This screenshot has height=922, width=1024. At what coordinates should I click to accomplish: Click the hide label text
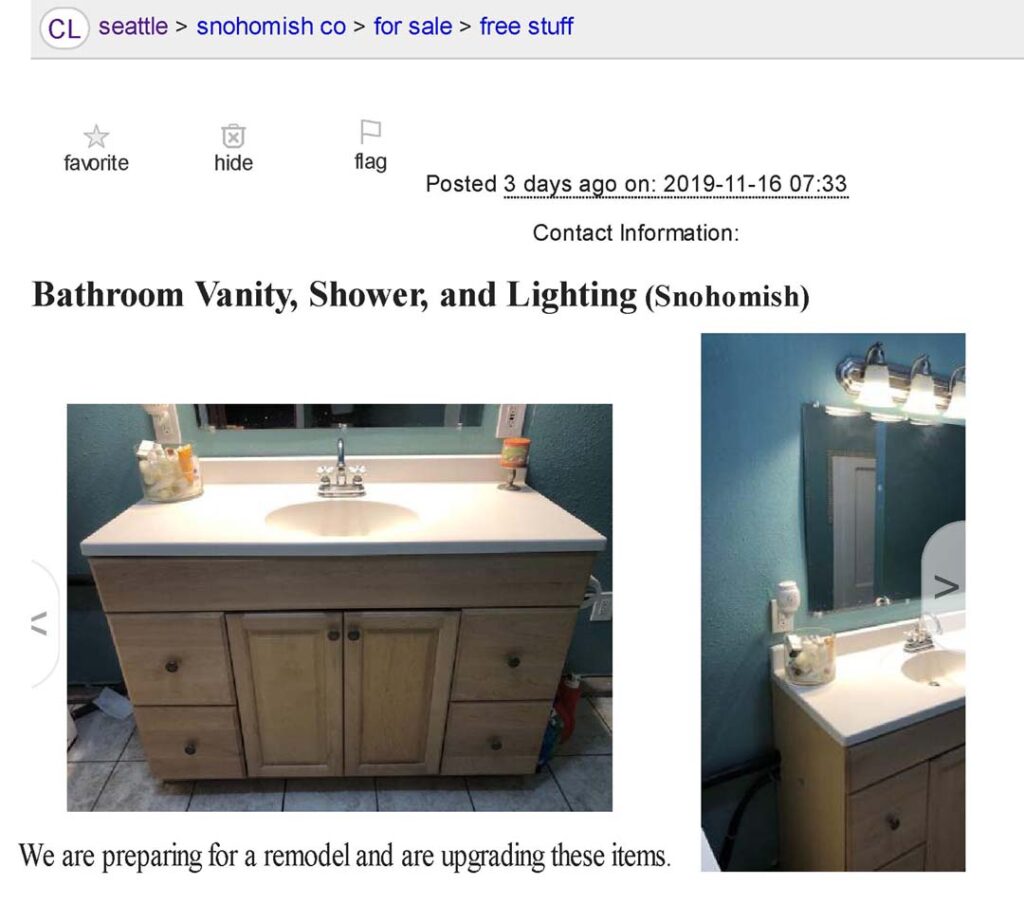[233, 163]
